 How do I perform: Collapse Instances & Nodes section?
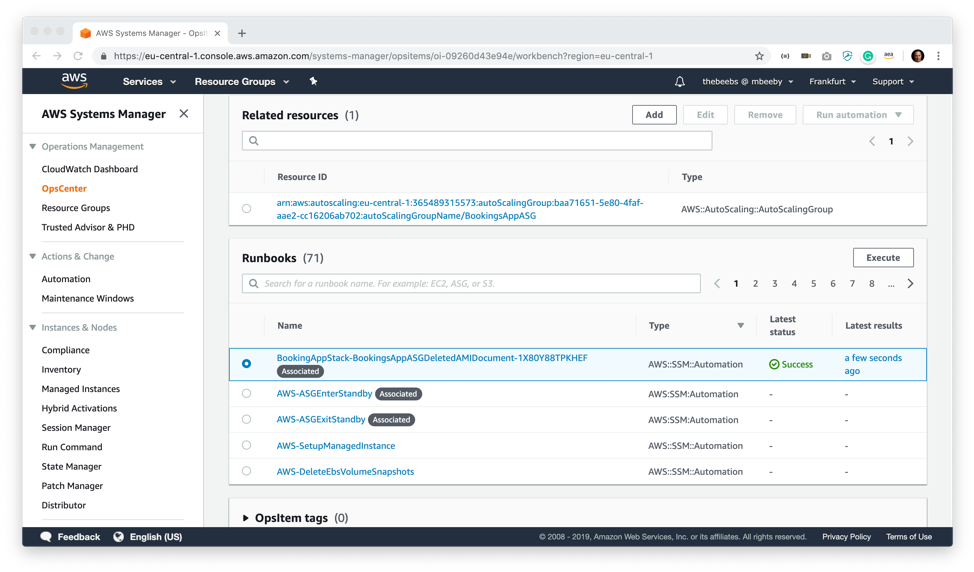[33, 327]
